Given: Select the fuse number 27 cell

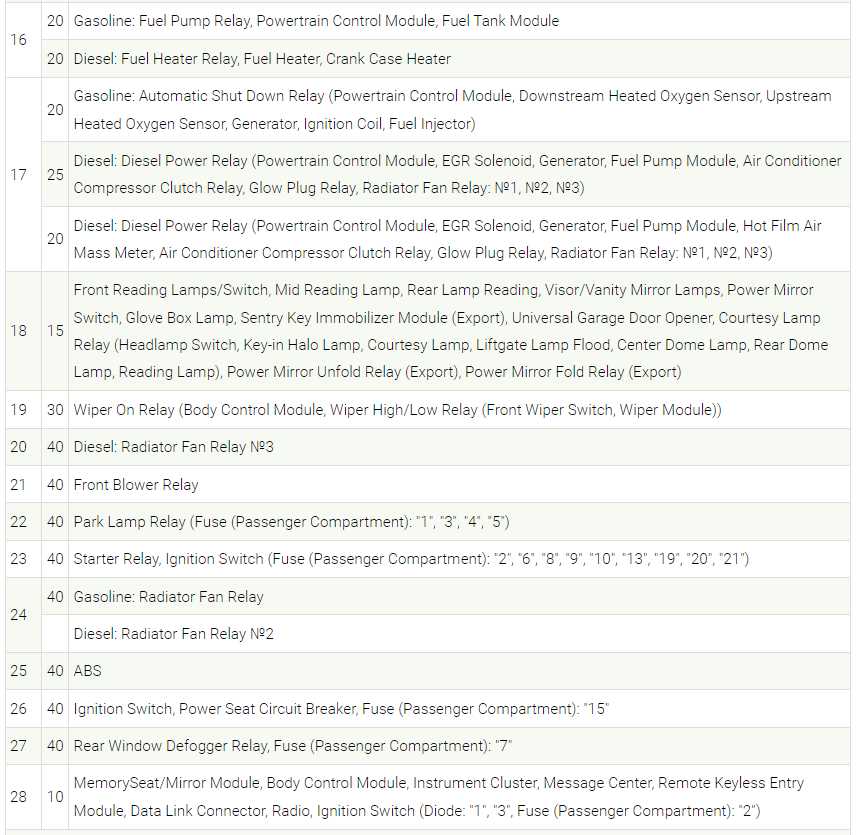Looking at the screenshot, I should [24, 746].
